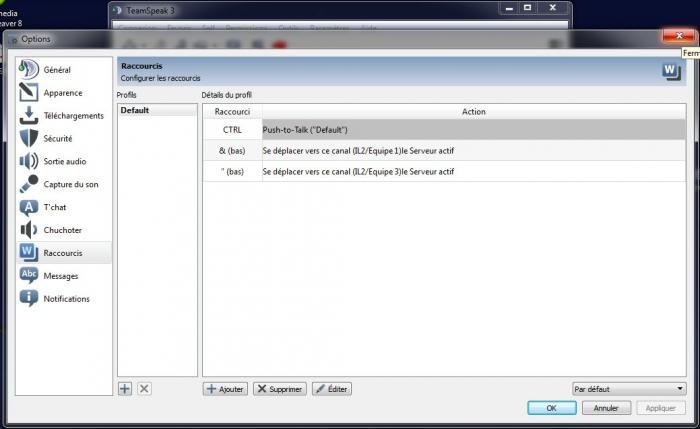
Task: Open the Chuchoter section label
Action: click(62, 230)
